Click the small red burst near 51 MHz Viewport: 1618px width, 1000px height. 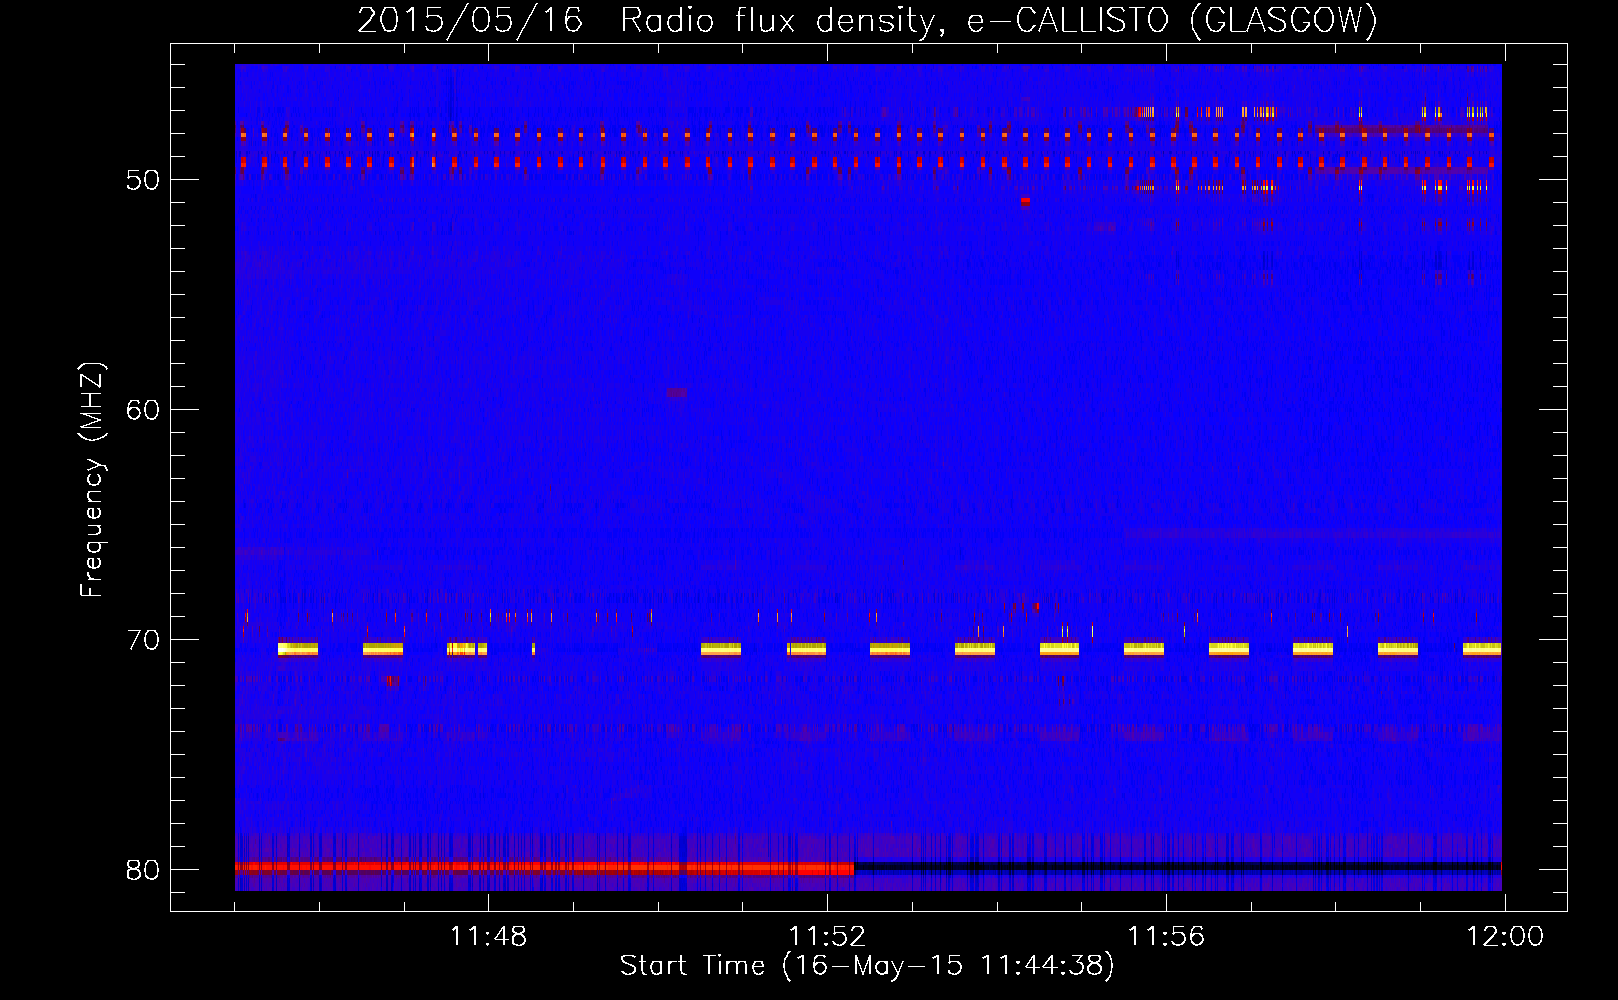(x=1025, y=201)
